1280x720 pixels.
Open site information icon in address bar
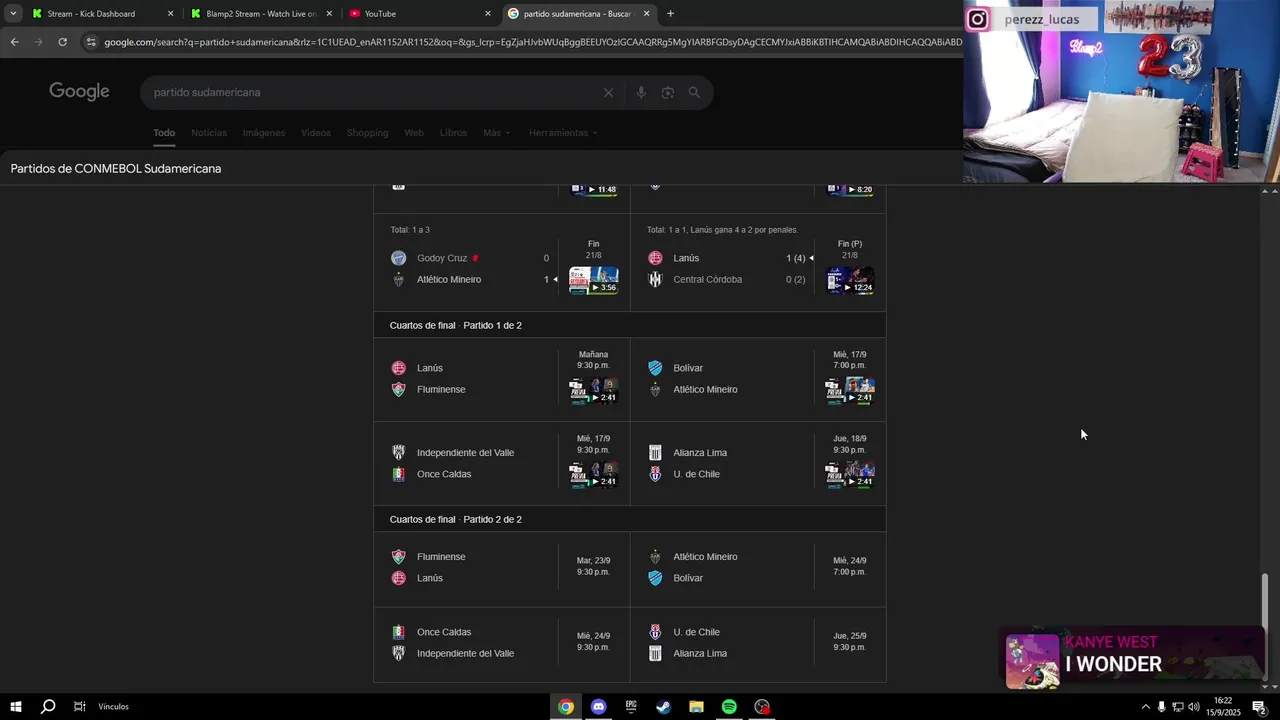tap(91, 42)
